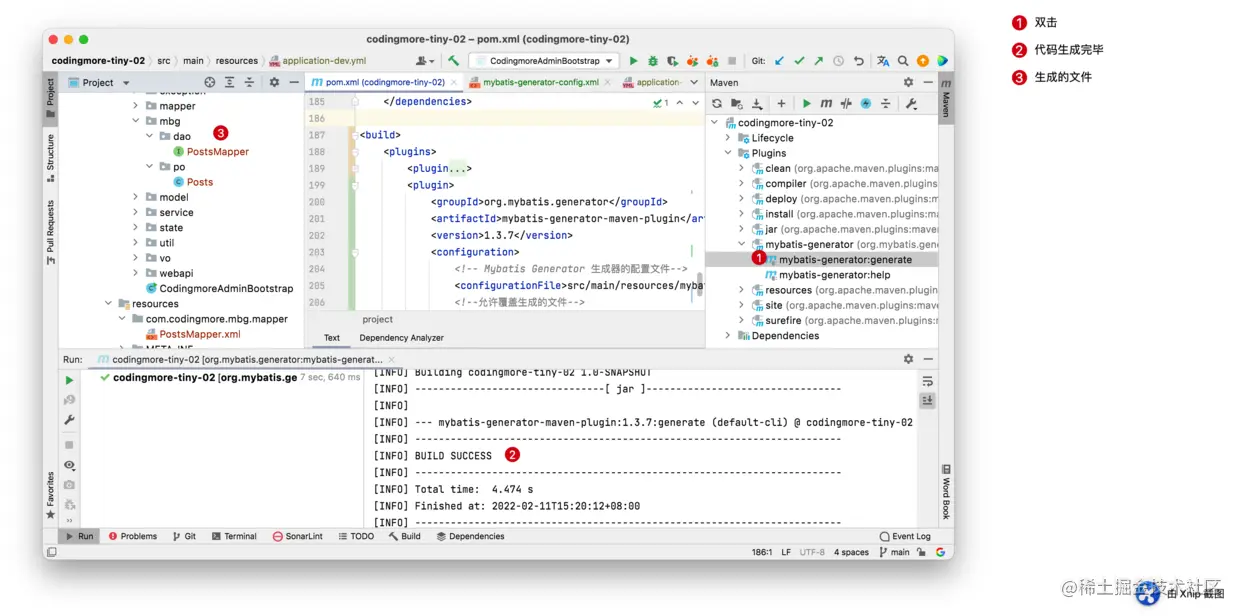
Task: Open Search Everywhere magnifier icon
Action: [x=903, y=61]
